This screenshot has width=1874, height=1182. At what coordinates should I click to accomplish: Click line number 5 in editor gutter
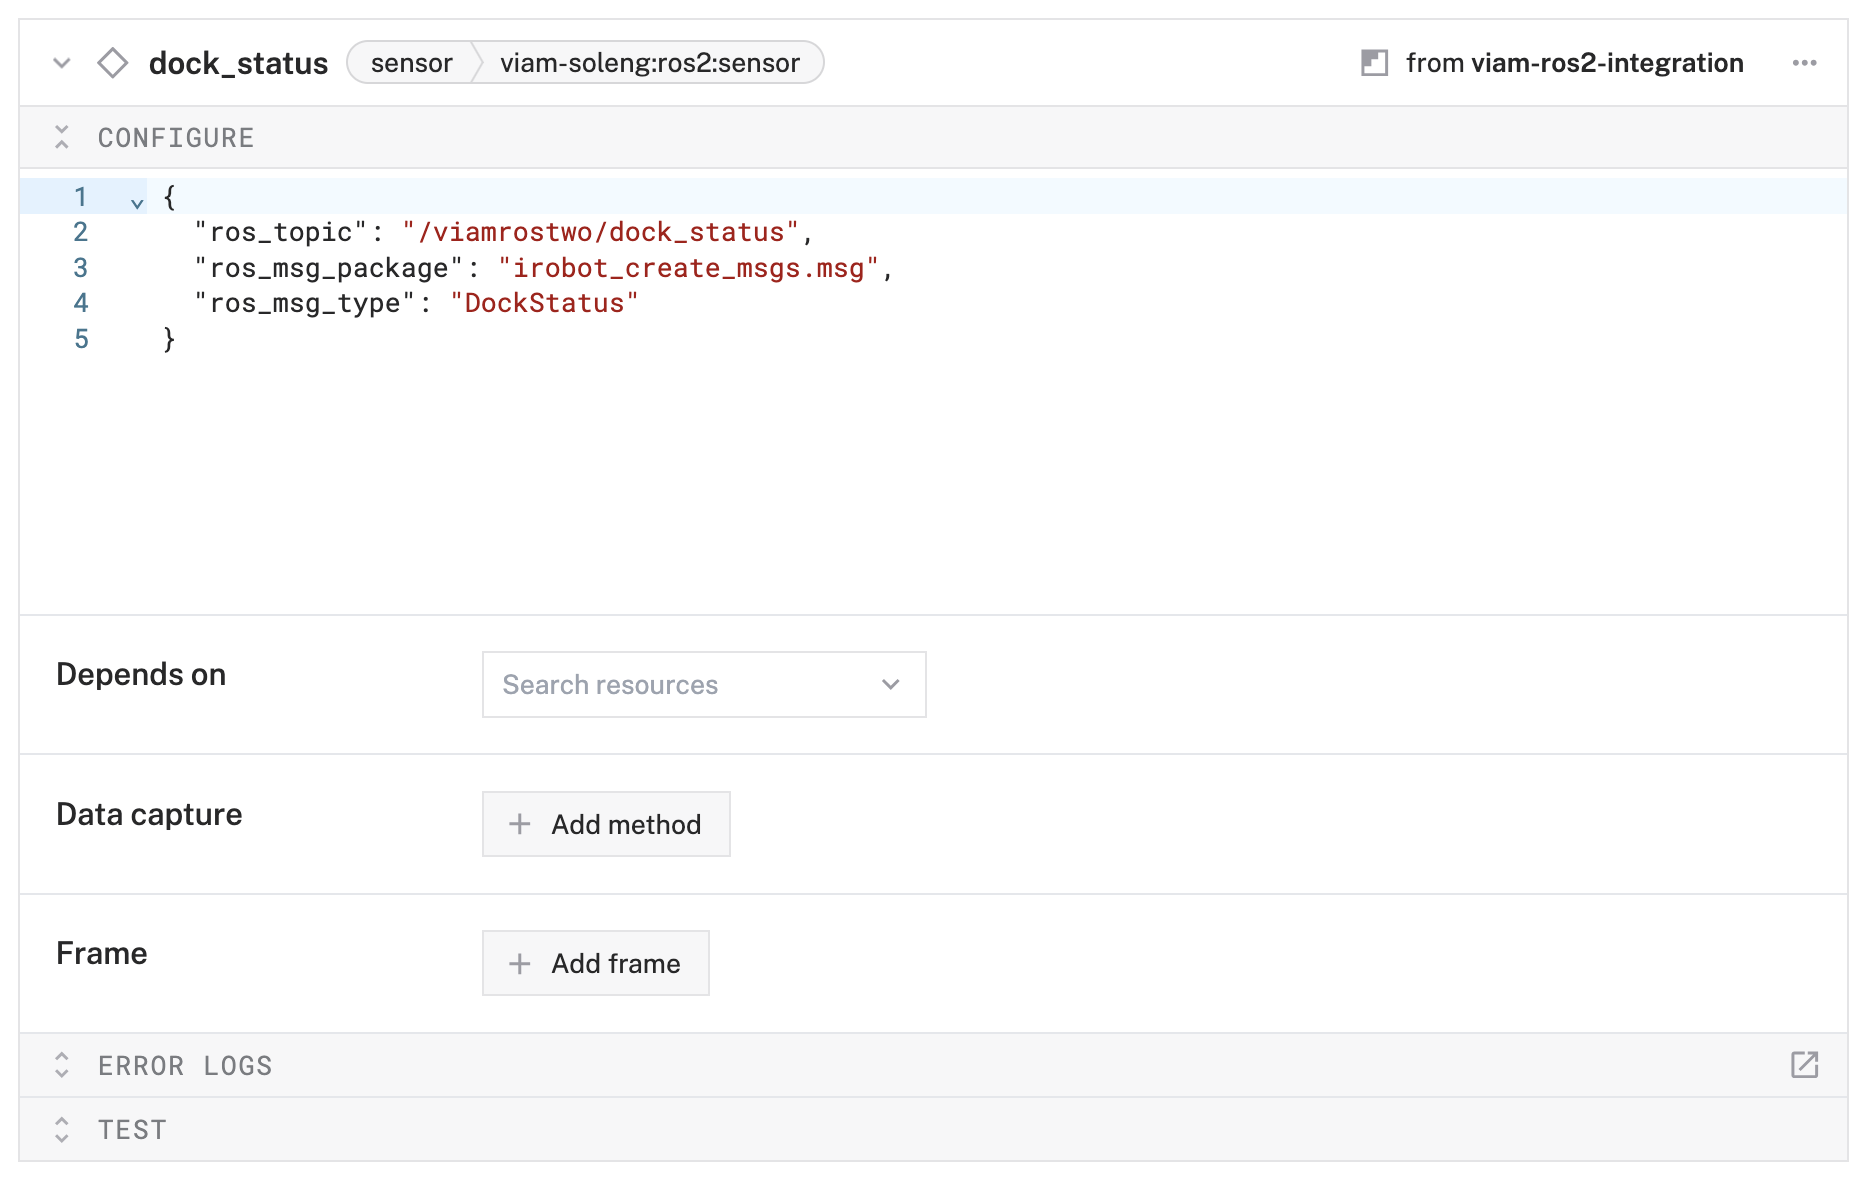81,339
